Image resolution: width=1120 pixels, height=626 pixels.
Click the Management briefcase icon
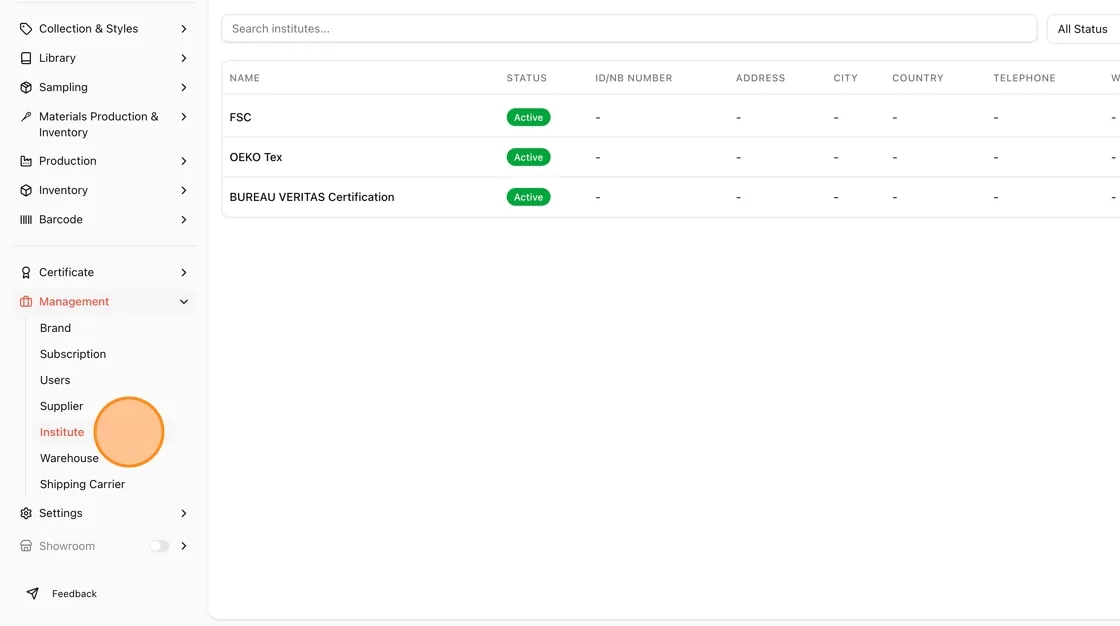click(26, 302)
